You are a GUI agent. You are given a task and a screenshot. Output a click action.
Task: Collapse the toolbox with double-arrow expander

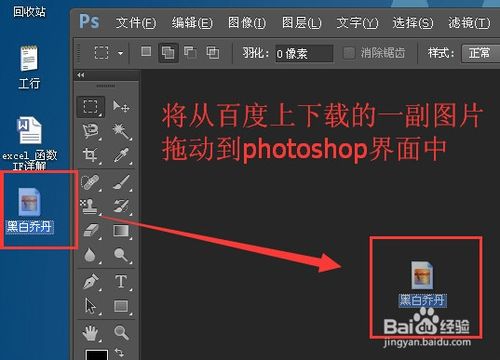[81, 75]
